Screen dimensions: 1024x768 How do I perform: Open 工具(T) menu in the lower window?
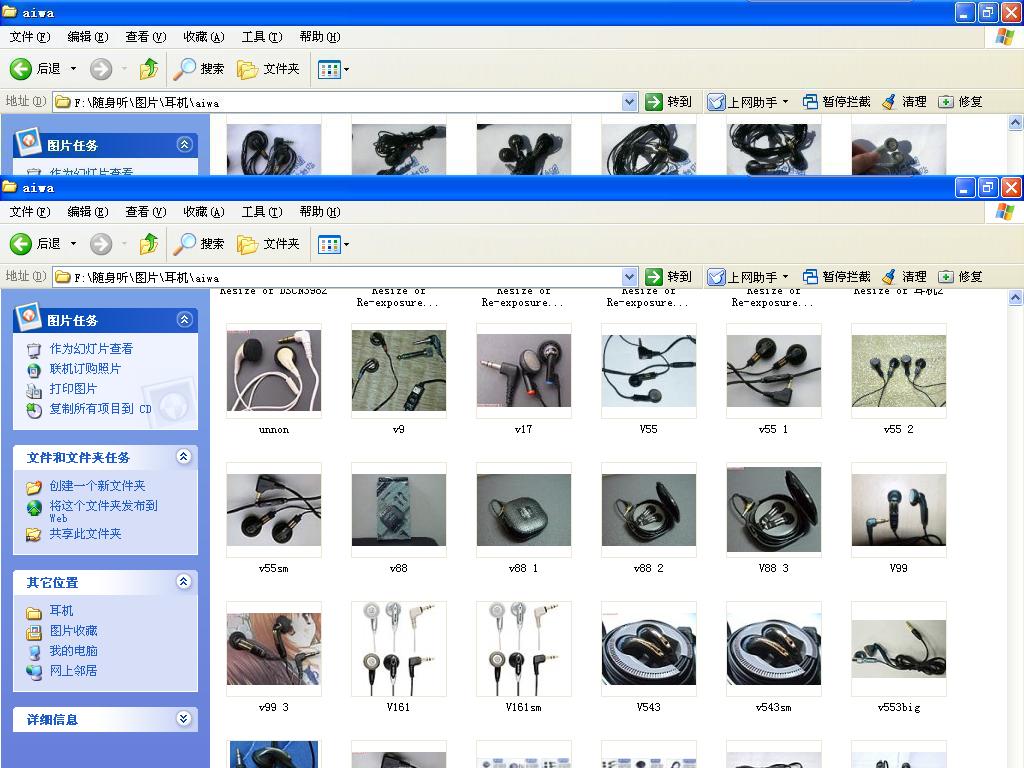[262, 212]
